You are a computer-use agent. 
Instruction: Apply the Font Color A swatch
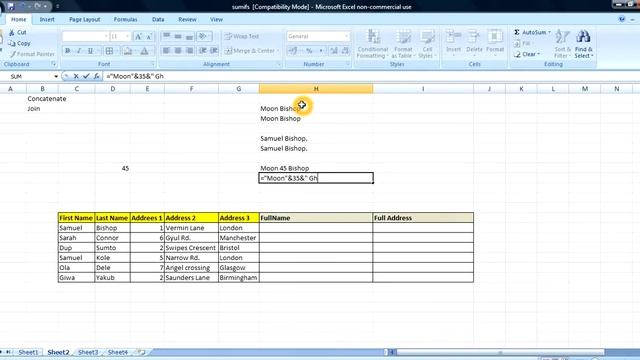(x=144, y=51)
